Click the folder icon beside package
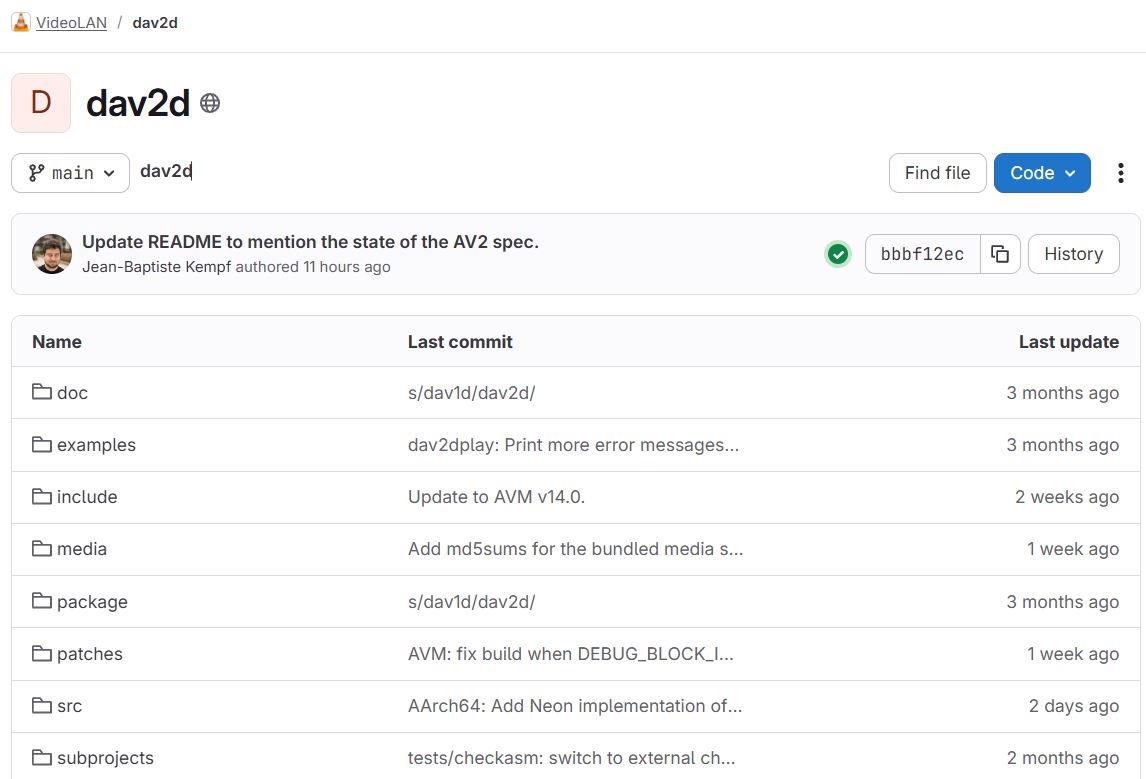 42,601
